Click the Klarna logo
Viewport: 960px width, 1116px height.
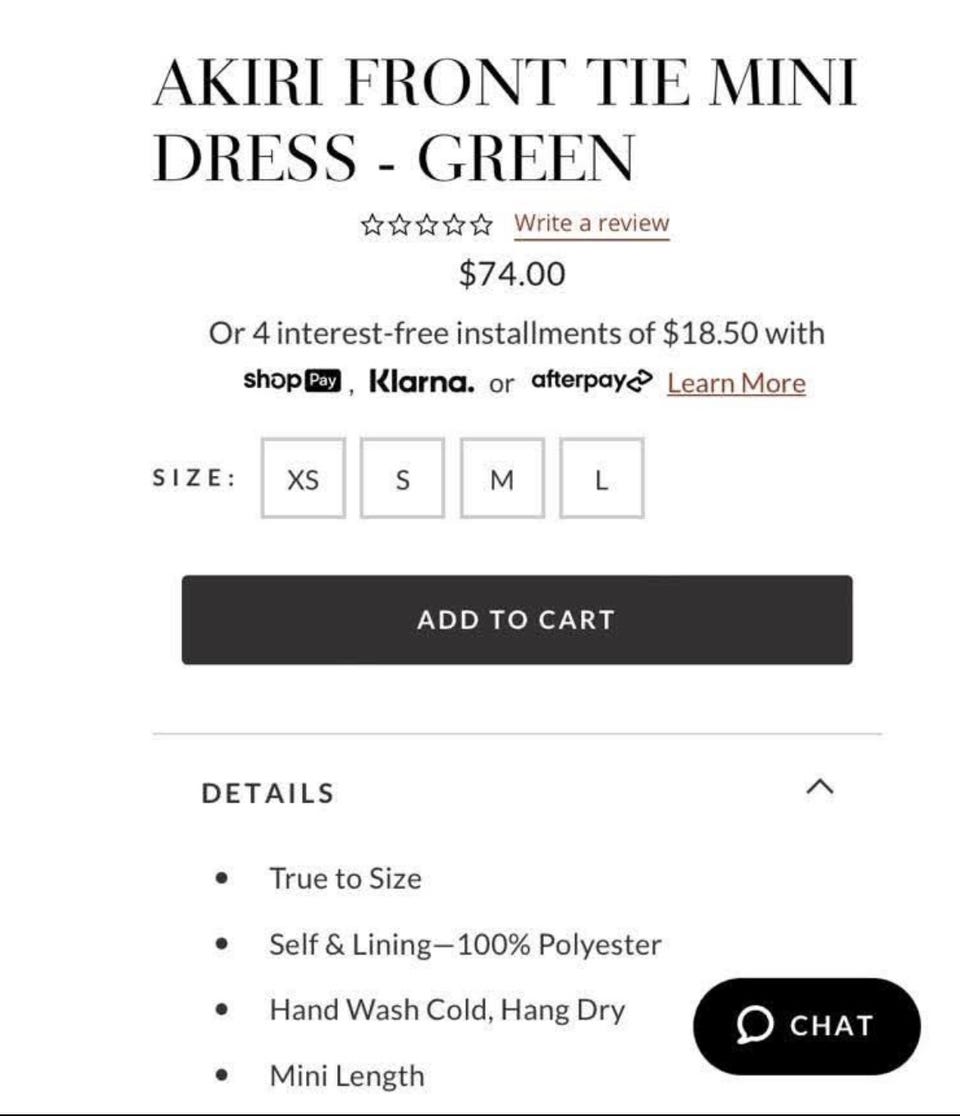point(422,382)
